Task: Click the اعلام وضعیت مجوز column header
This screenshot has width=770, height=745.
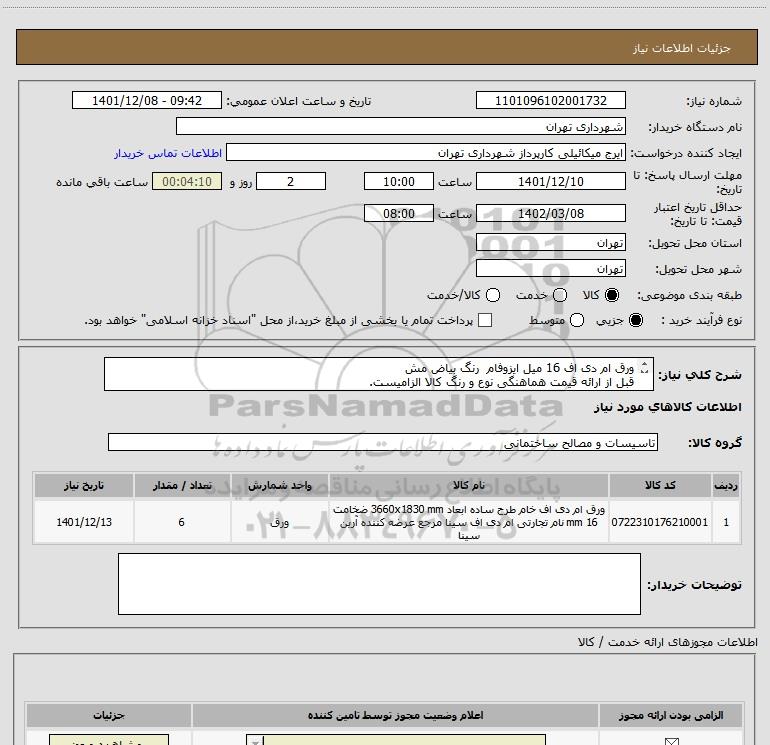Action: (395, 715)
